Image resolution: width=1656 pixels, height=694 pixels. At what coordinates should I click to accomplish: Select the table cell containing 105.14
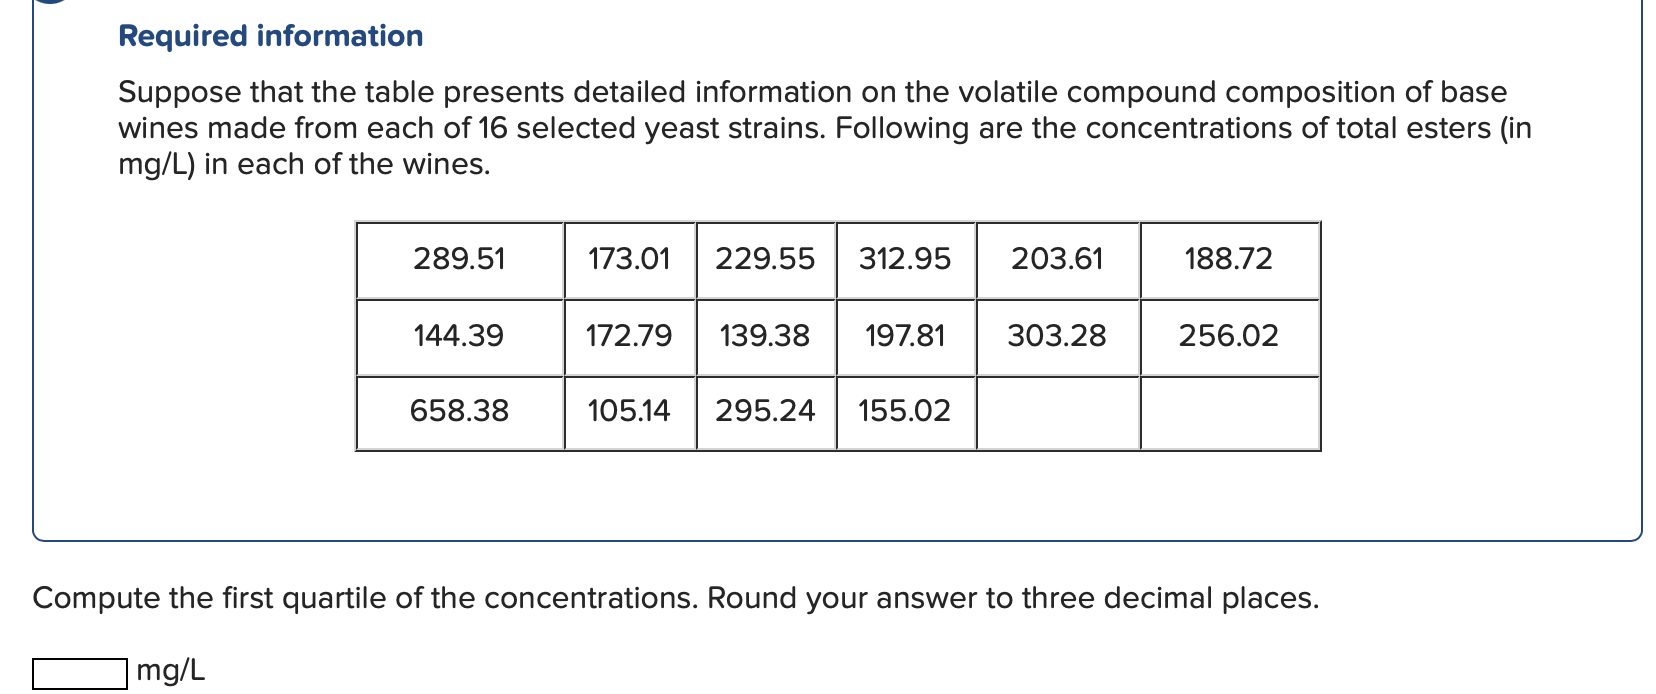click(631, 411)
